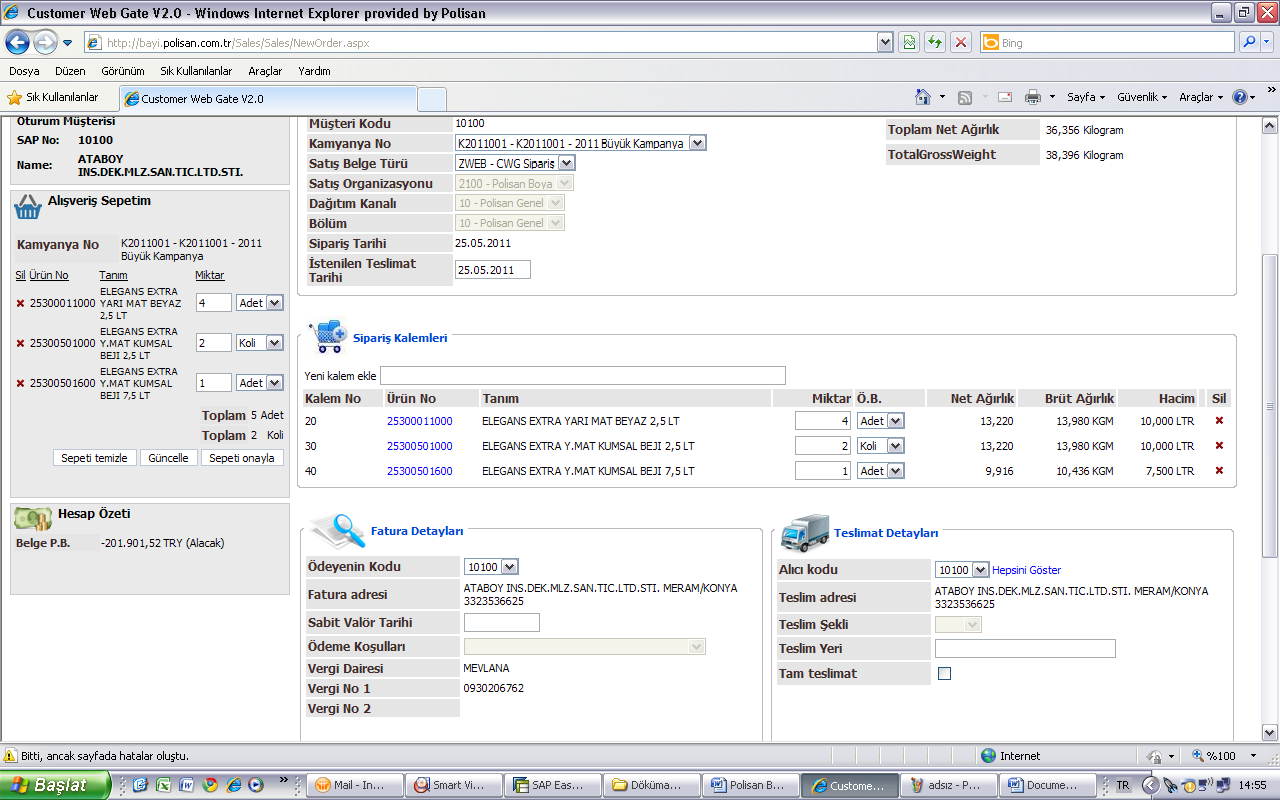The height and width of the screenshot is (800, 1280).
Task: Click the page vertical scrollbar
Action: tap(1270, 407)
